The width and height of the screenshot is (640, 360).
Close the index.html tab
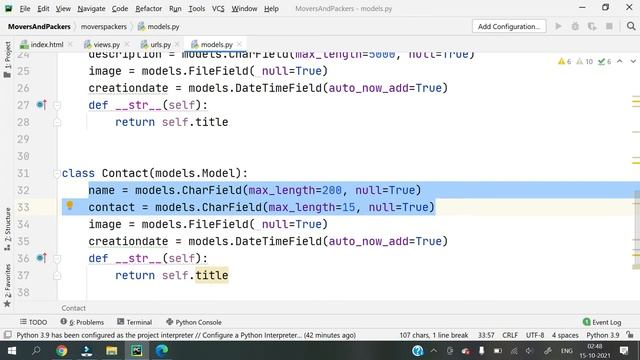(70, 44)
